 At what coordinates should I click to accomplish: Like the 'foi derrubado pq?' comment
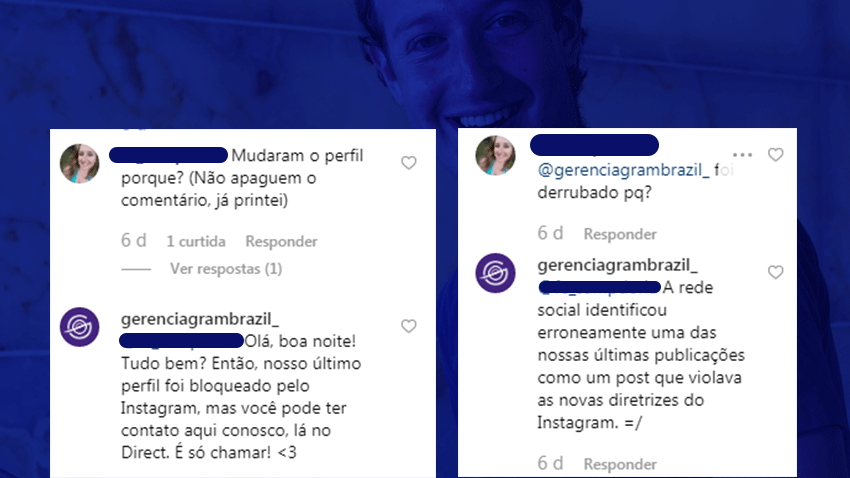coord(776,155)
